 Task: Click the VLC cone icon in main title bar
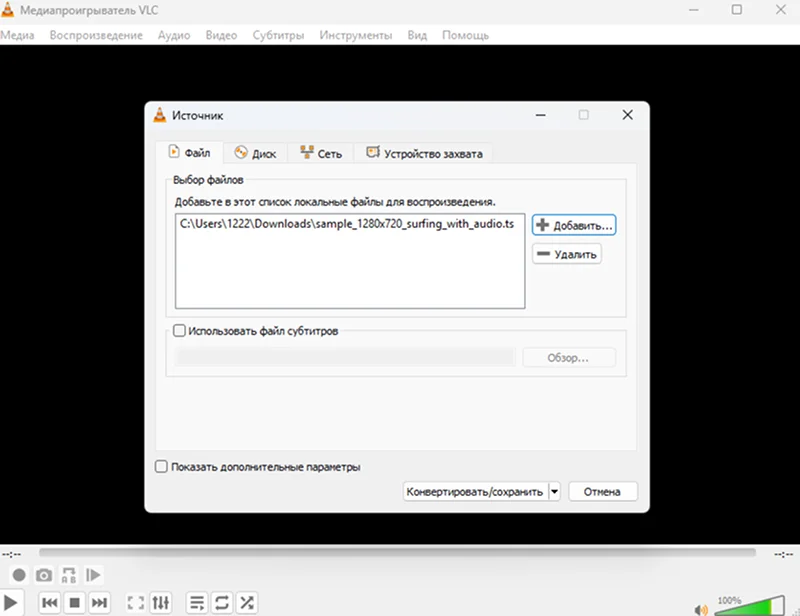pyautogui.click(x=8, y=10)
